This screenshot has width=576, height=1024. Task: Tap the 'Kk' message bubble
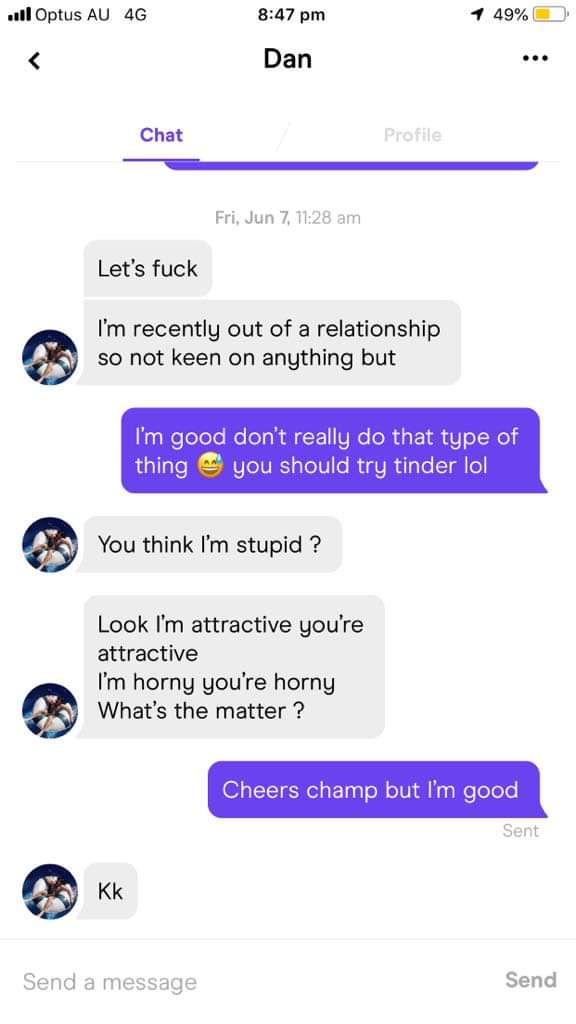click(x=110, y=891)
